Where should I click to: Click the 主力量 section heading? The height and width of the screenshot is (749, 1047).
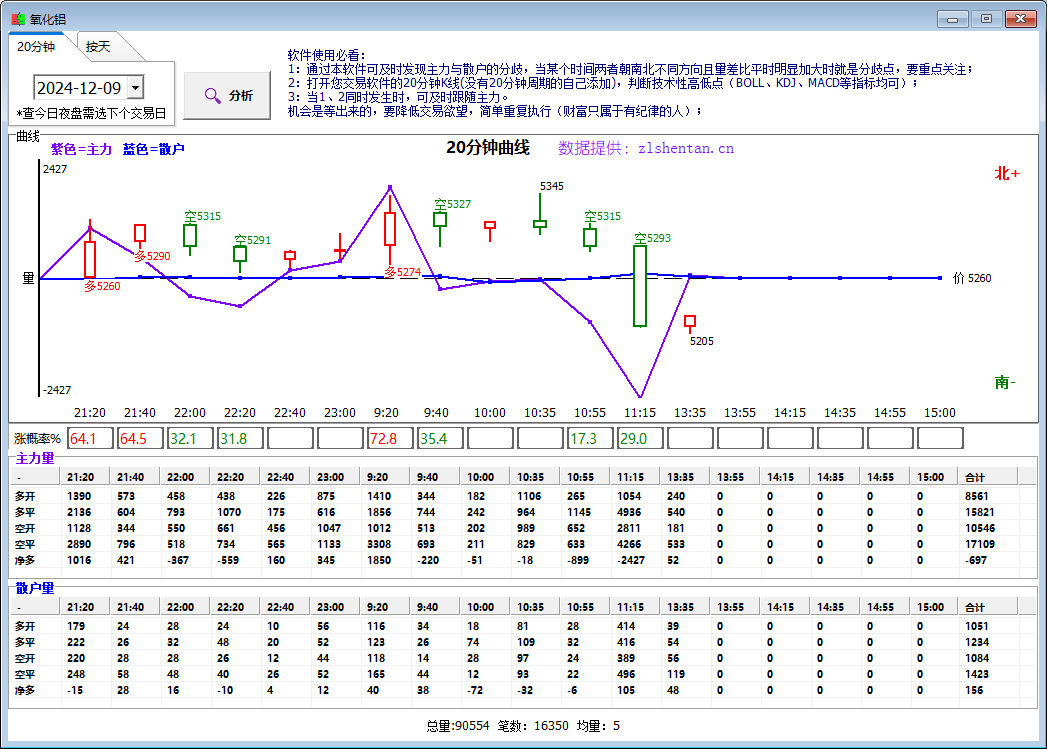(x=35, y=459)
